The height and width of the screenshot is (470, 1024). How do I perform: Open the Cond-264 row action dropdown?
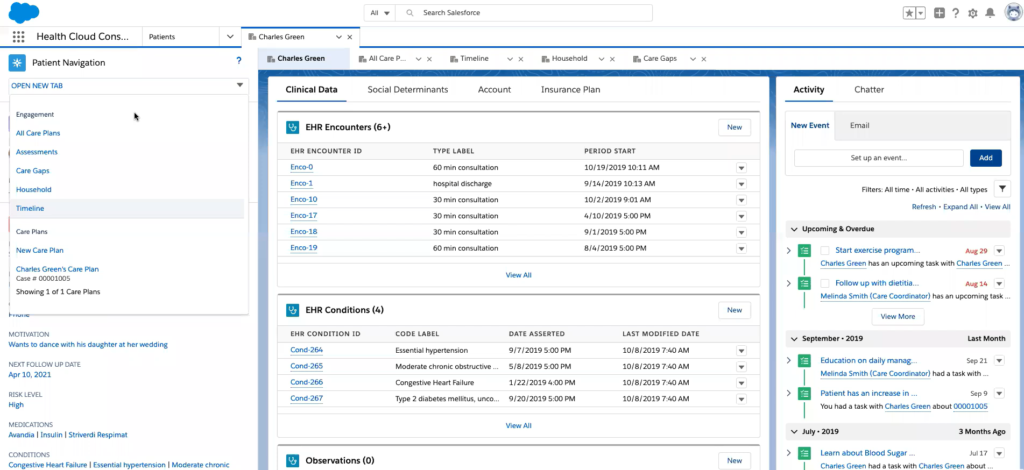pos(741,351)
